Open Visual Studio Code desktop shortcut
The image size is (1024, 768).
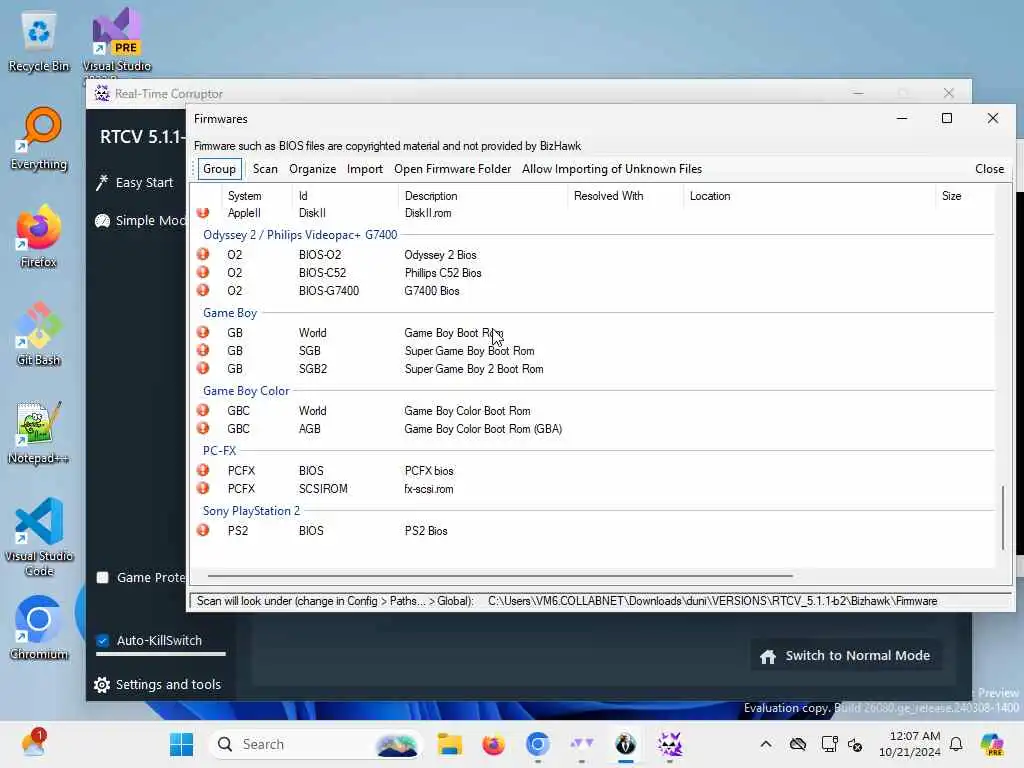(39, 537)
